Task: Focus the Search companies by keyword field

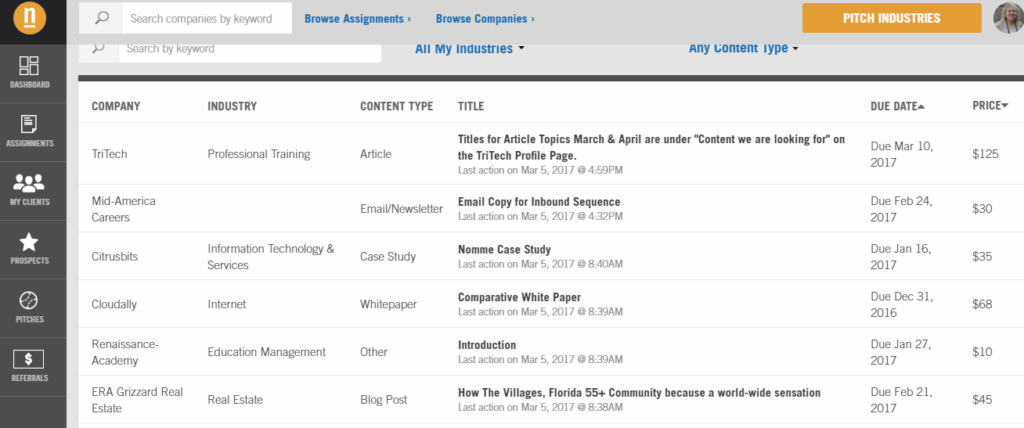Action: click(207, 18)
